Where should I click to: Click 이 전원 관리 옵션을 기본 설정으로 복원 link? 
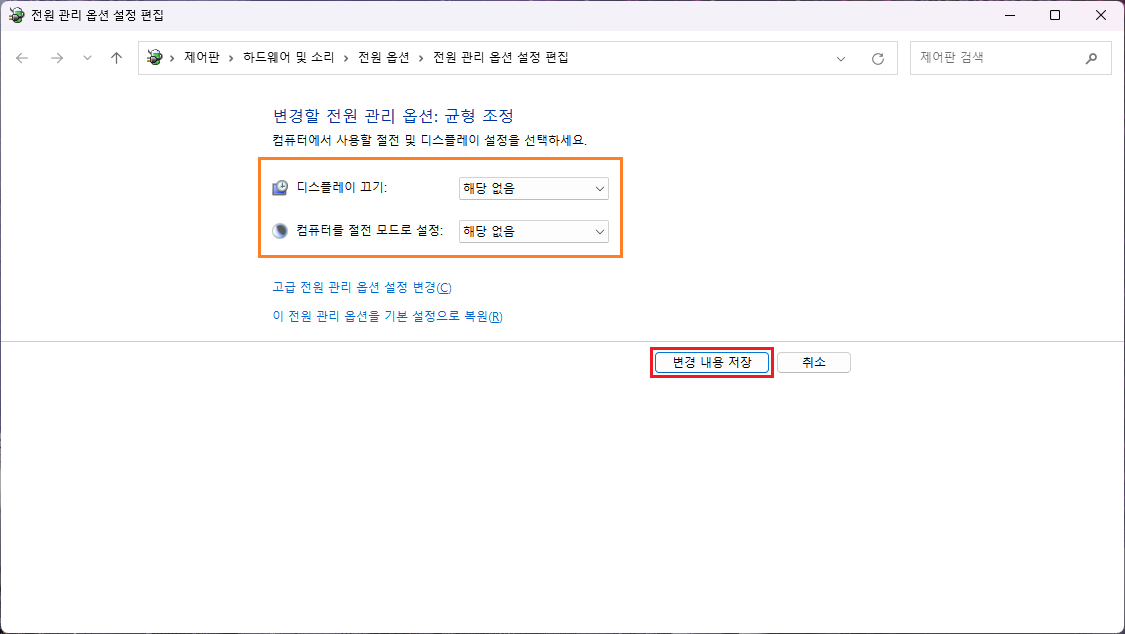point(391,317)
